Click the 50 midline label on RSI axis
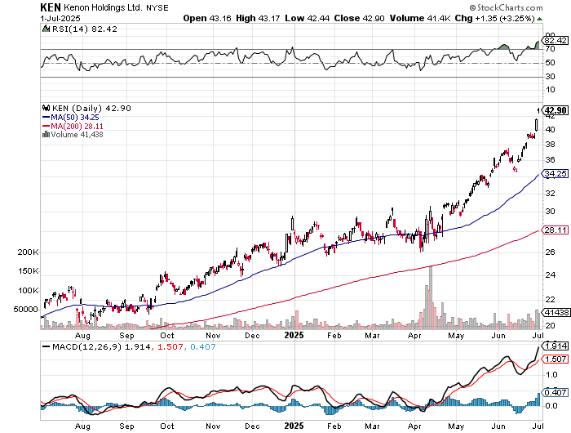 click(x=550, y=63)
